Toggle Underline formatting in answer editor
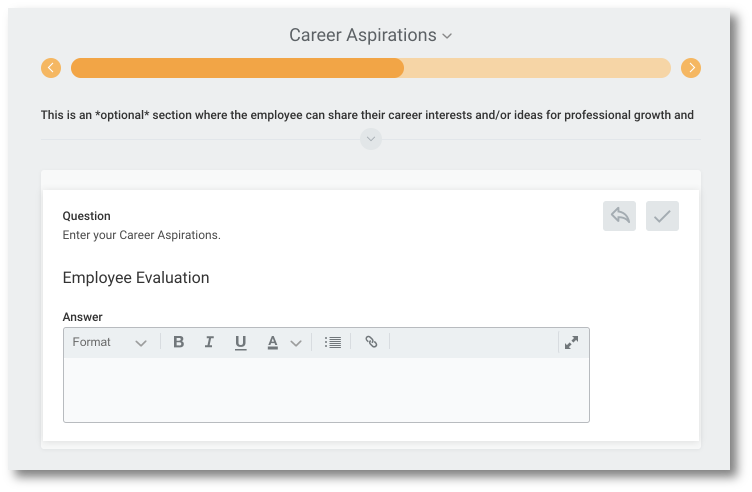Screen dimensions: 752x492 pos(240,342)
